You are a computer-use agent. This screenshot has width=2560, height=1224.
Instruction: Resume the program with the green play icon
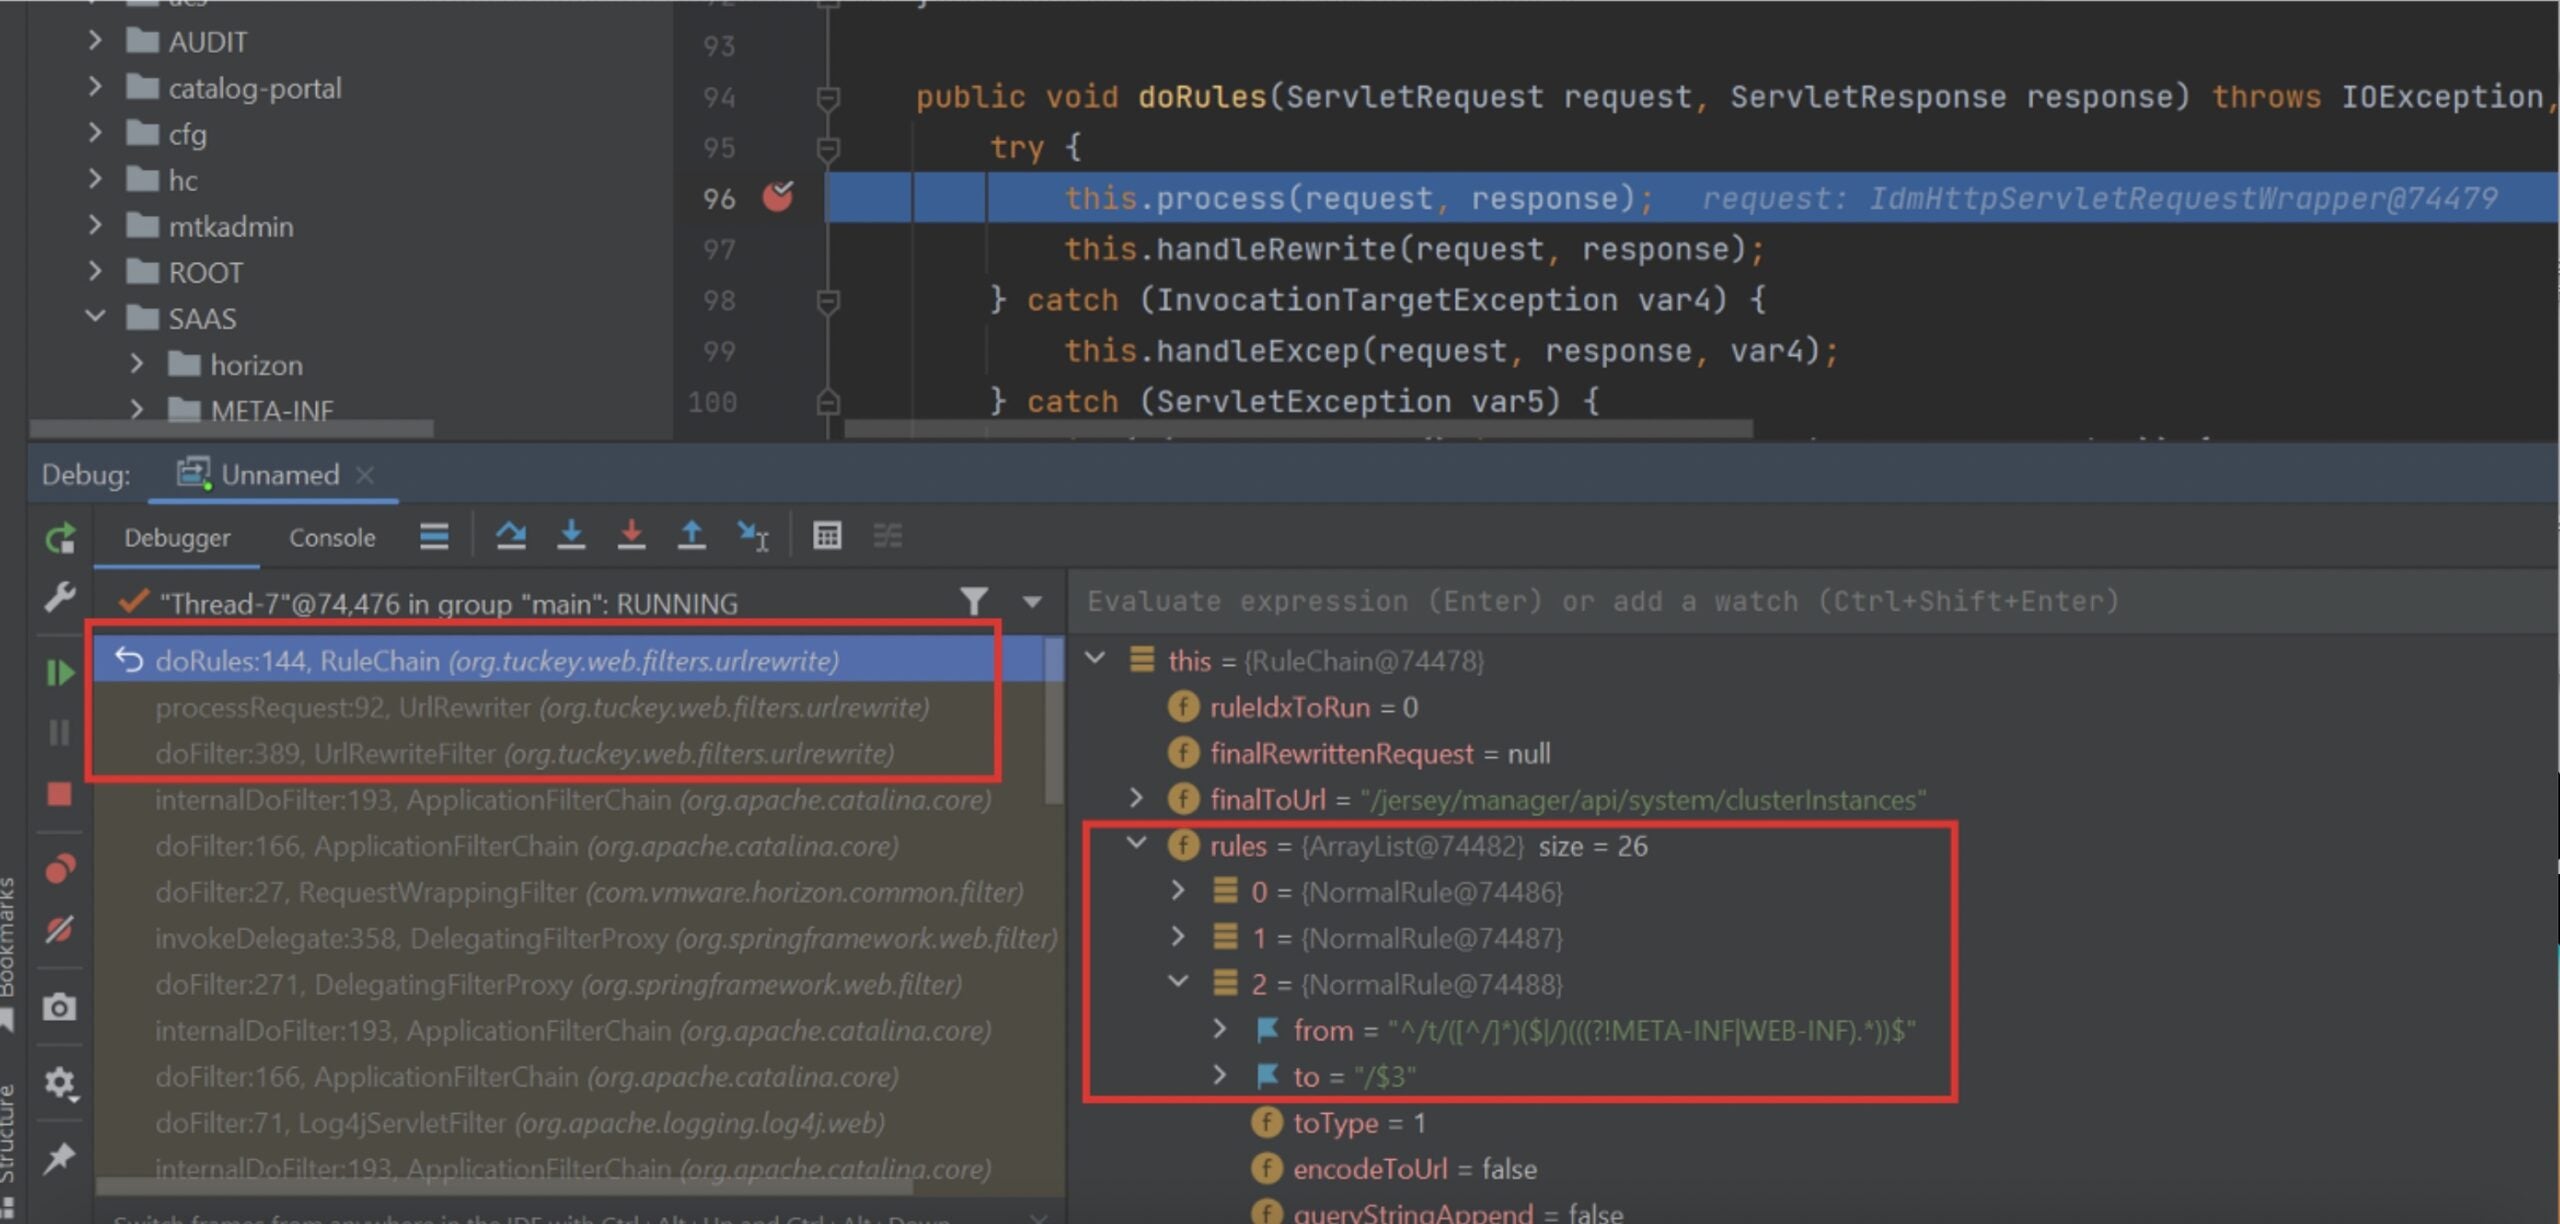[60, 672]
